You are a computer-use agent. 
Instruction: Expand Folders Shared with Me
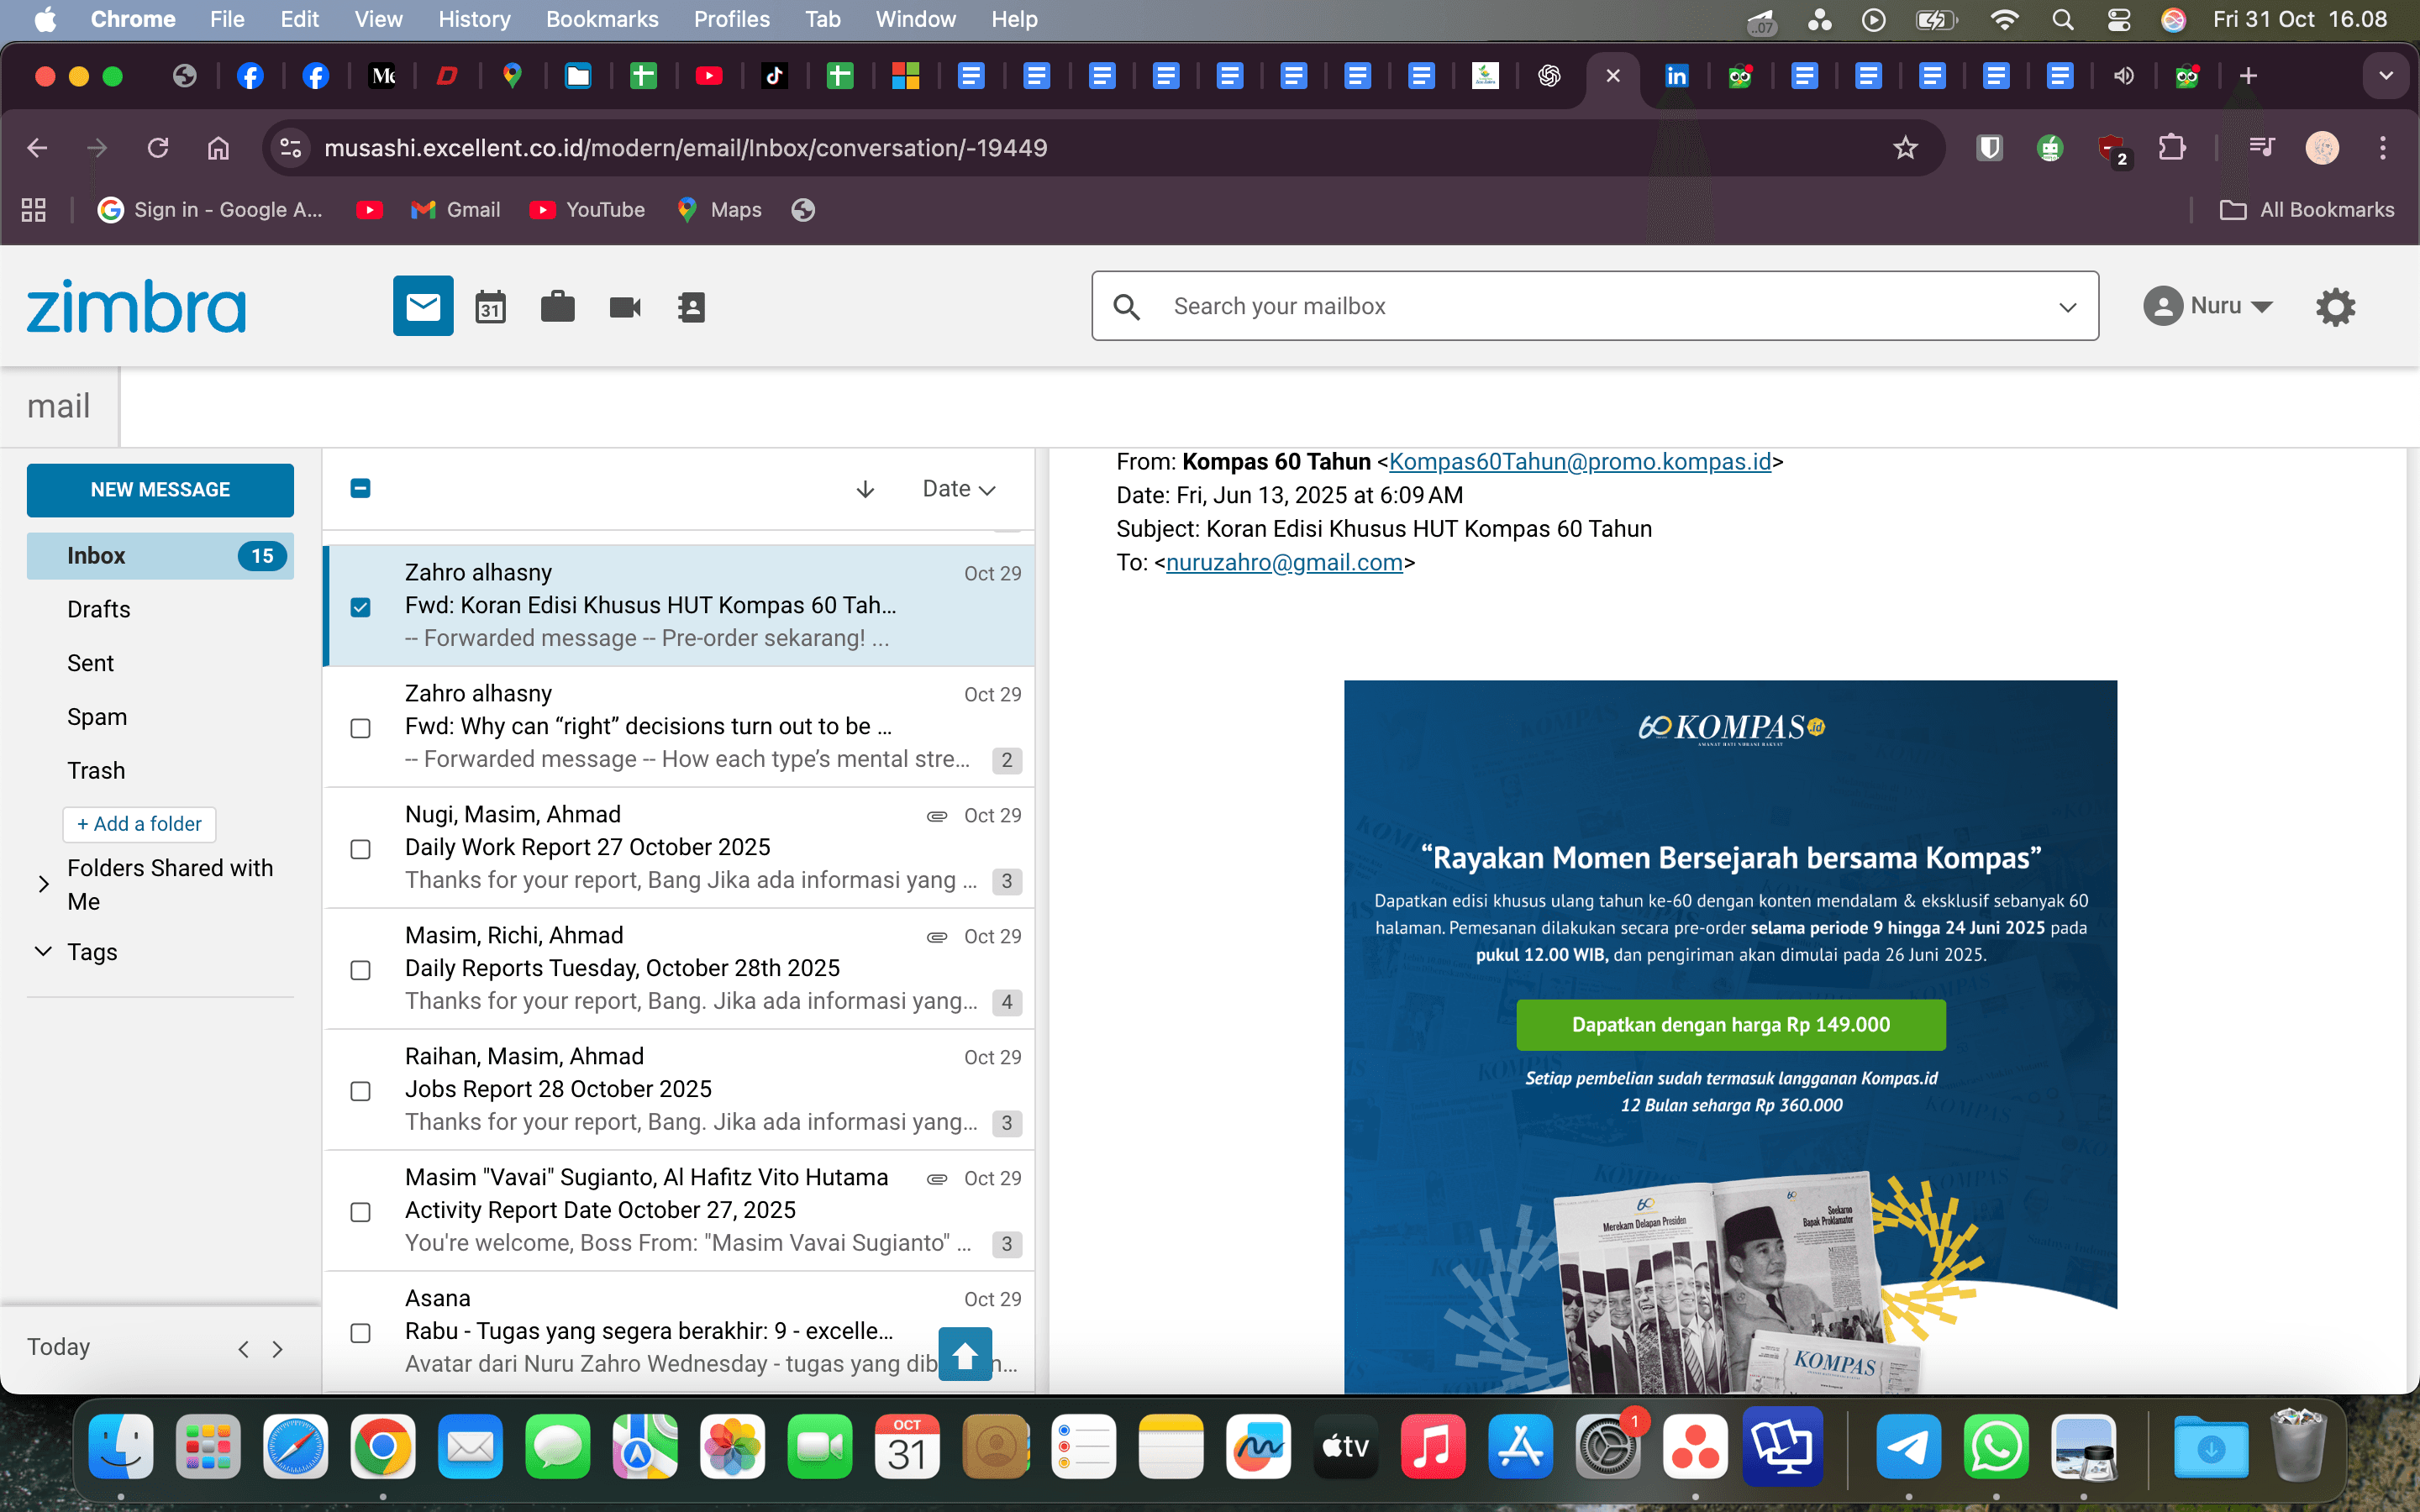click(x=43, y=884)
